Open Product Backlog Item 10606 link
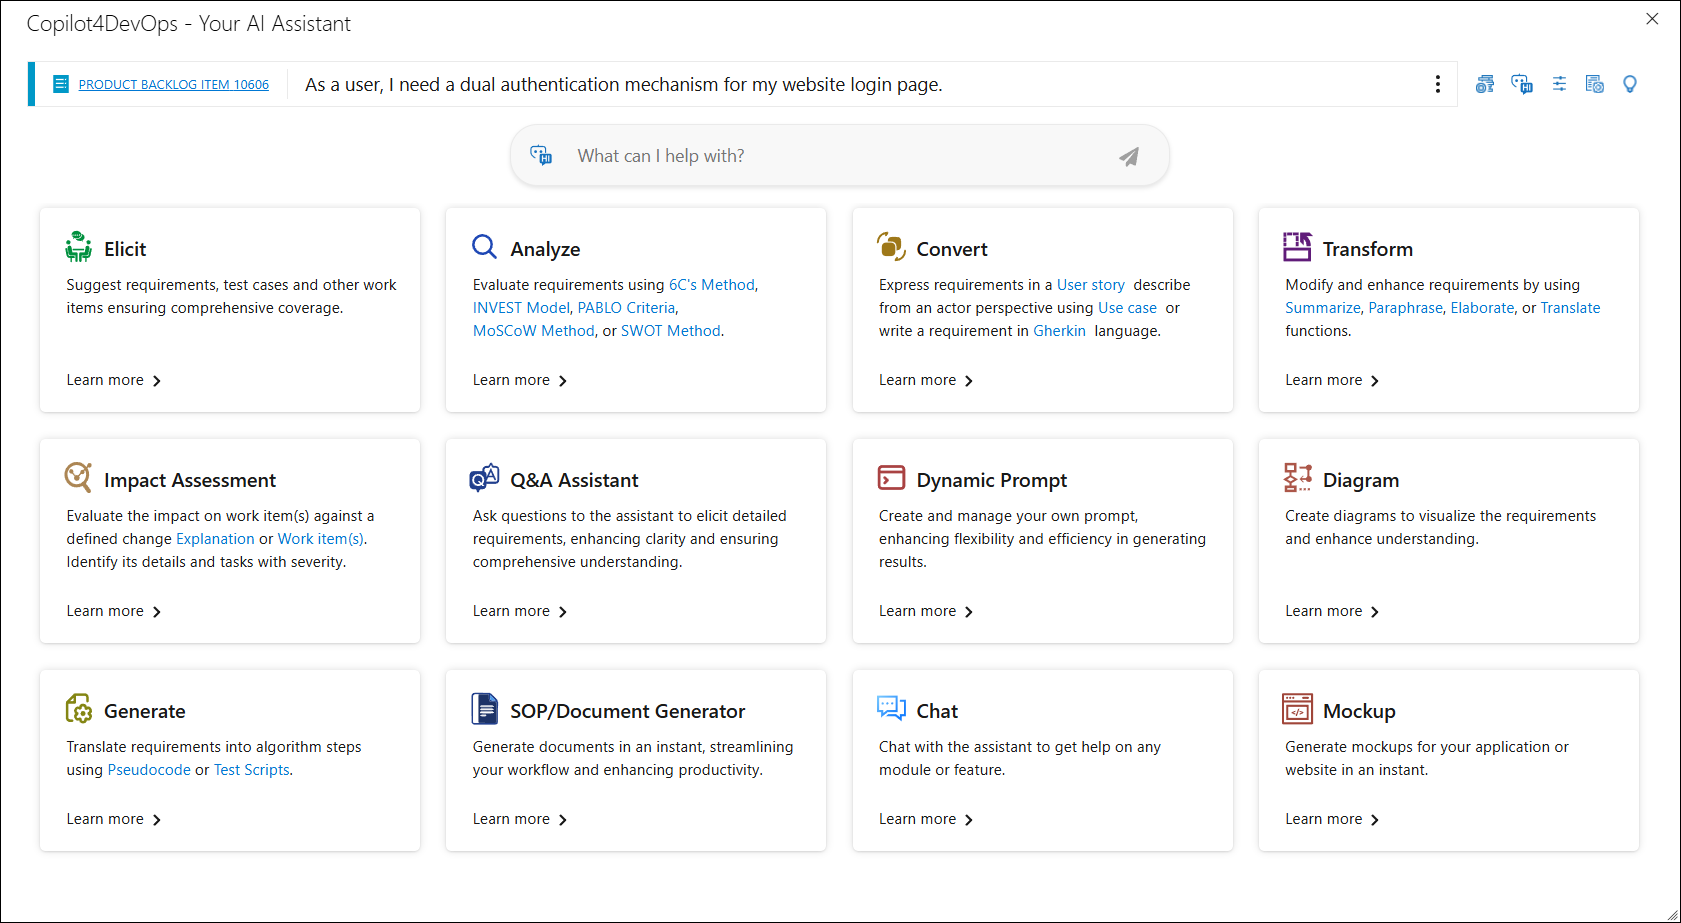 tap(174, 85)
